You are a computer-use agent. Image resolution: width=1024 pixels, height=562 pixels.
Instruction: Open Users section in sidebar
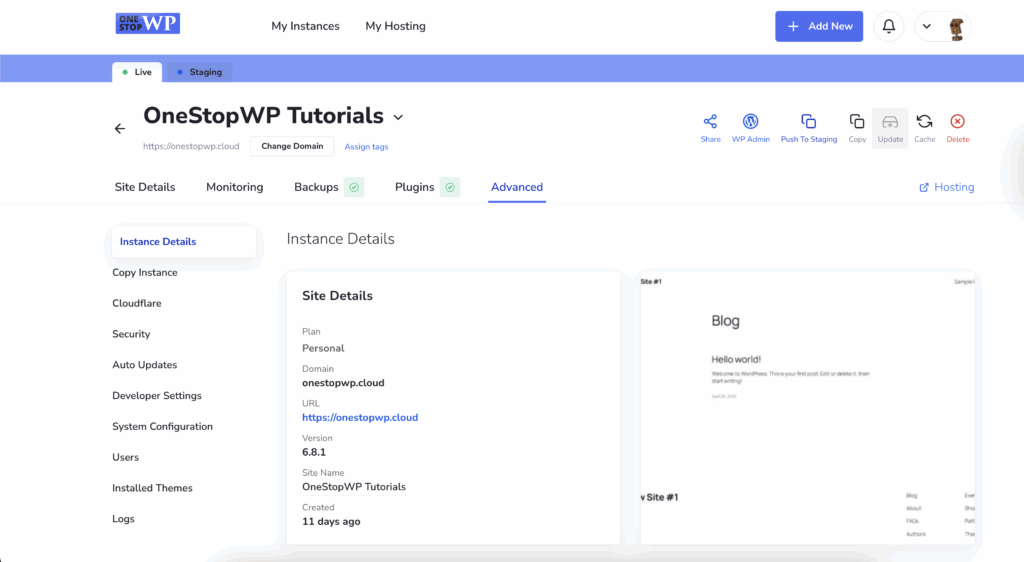[x=125, y=458]
